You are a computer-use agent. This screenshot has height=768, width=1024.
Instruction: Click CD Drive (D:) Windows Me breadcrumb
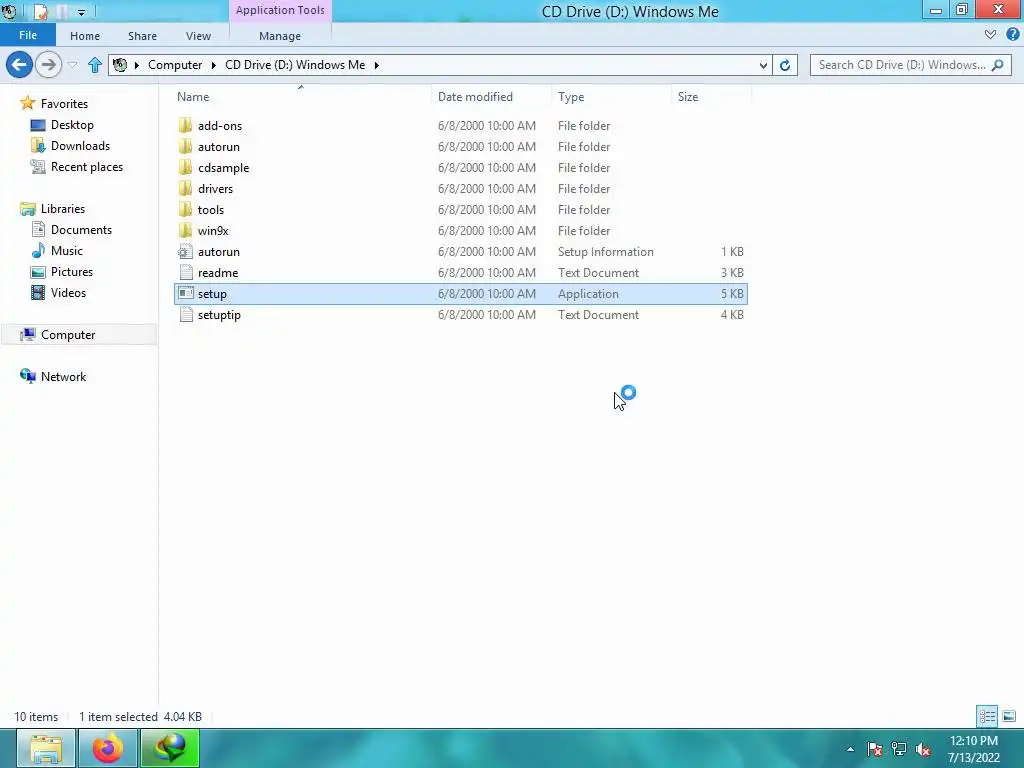click(x=295, y=65)
